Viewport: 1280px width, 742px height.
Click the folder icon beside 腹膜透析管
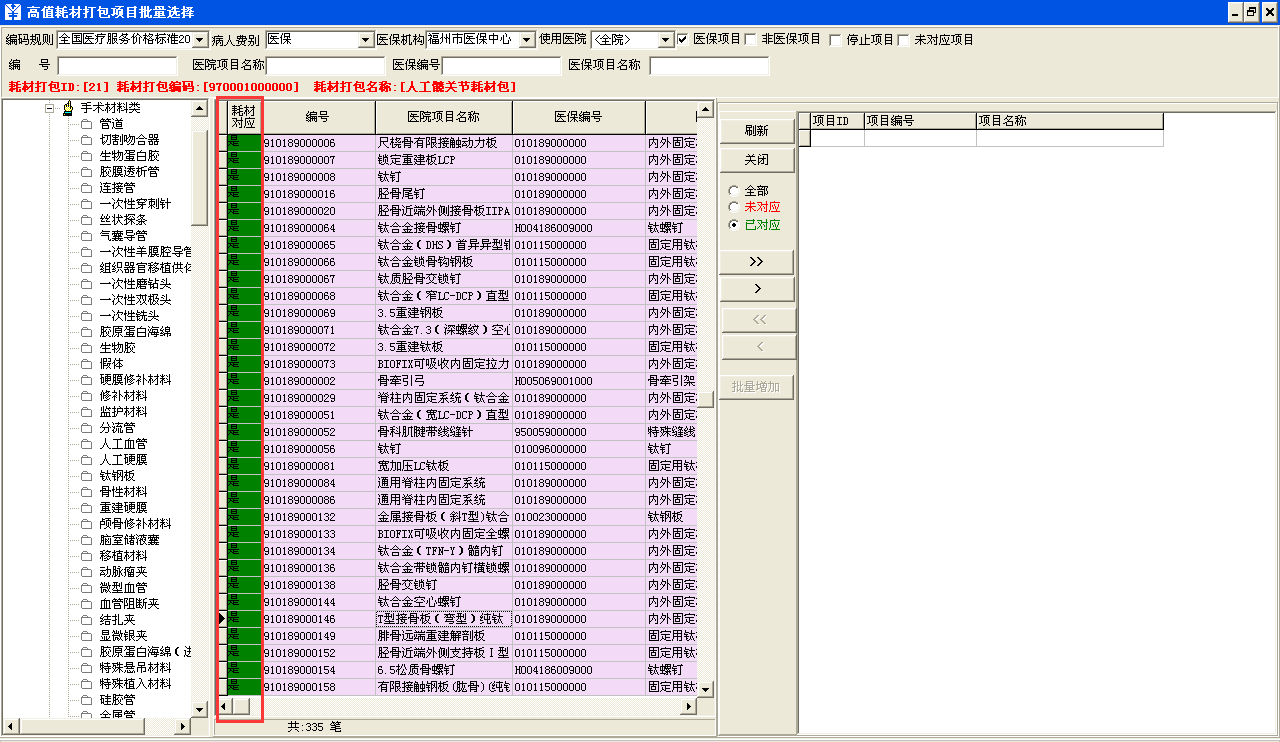(86, 172)
